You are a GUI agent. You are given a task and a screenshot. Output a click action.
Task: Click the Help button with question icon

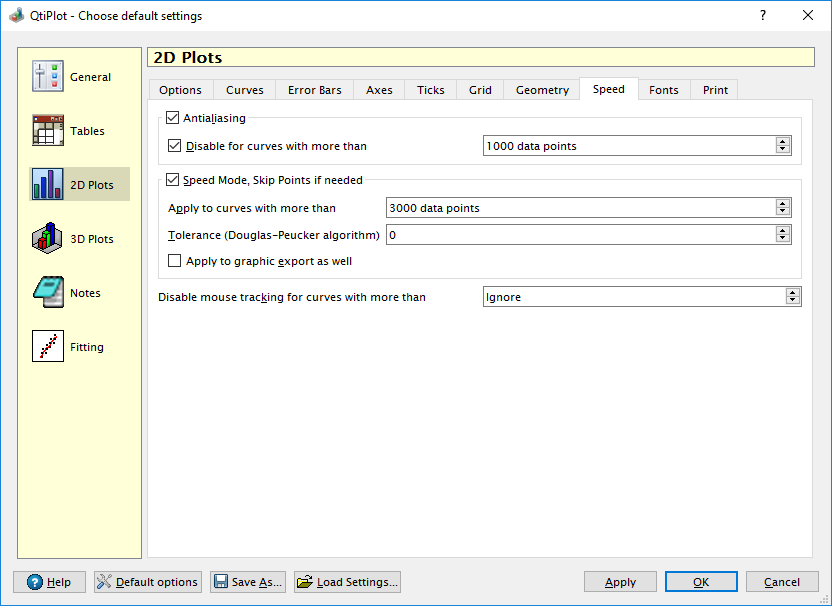[x=49, y=582]
